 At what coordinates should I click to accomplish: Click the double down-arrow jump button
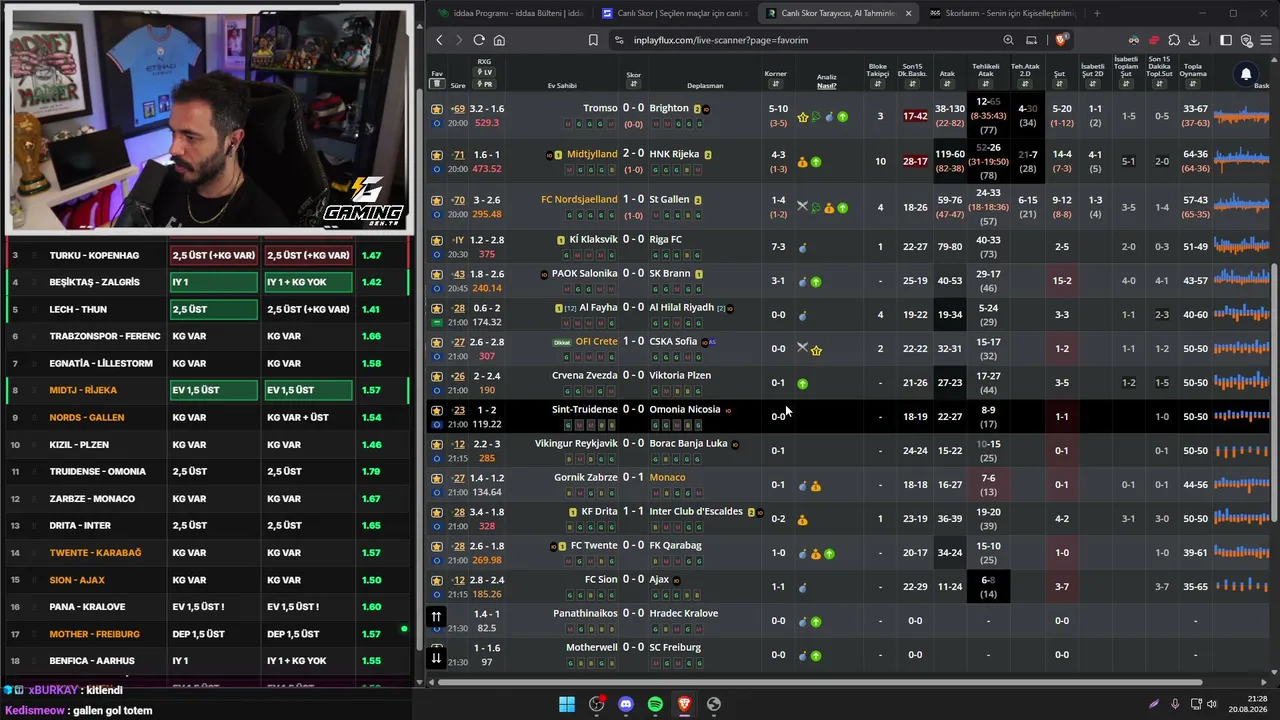coord(436,657)
